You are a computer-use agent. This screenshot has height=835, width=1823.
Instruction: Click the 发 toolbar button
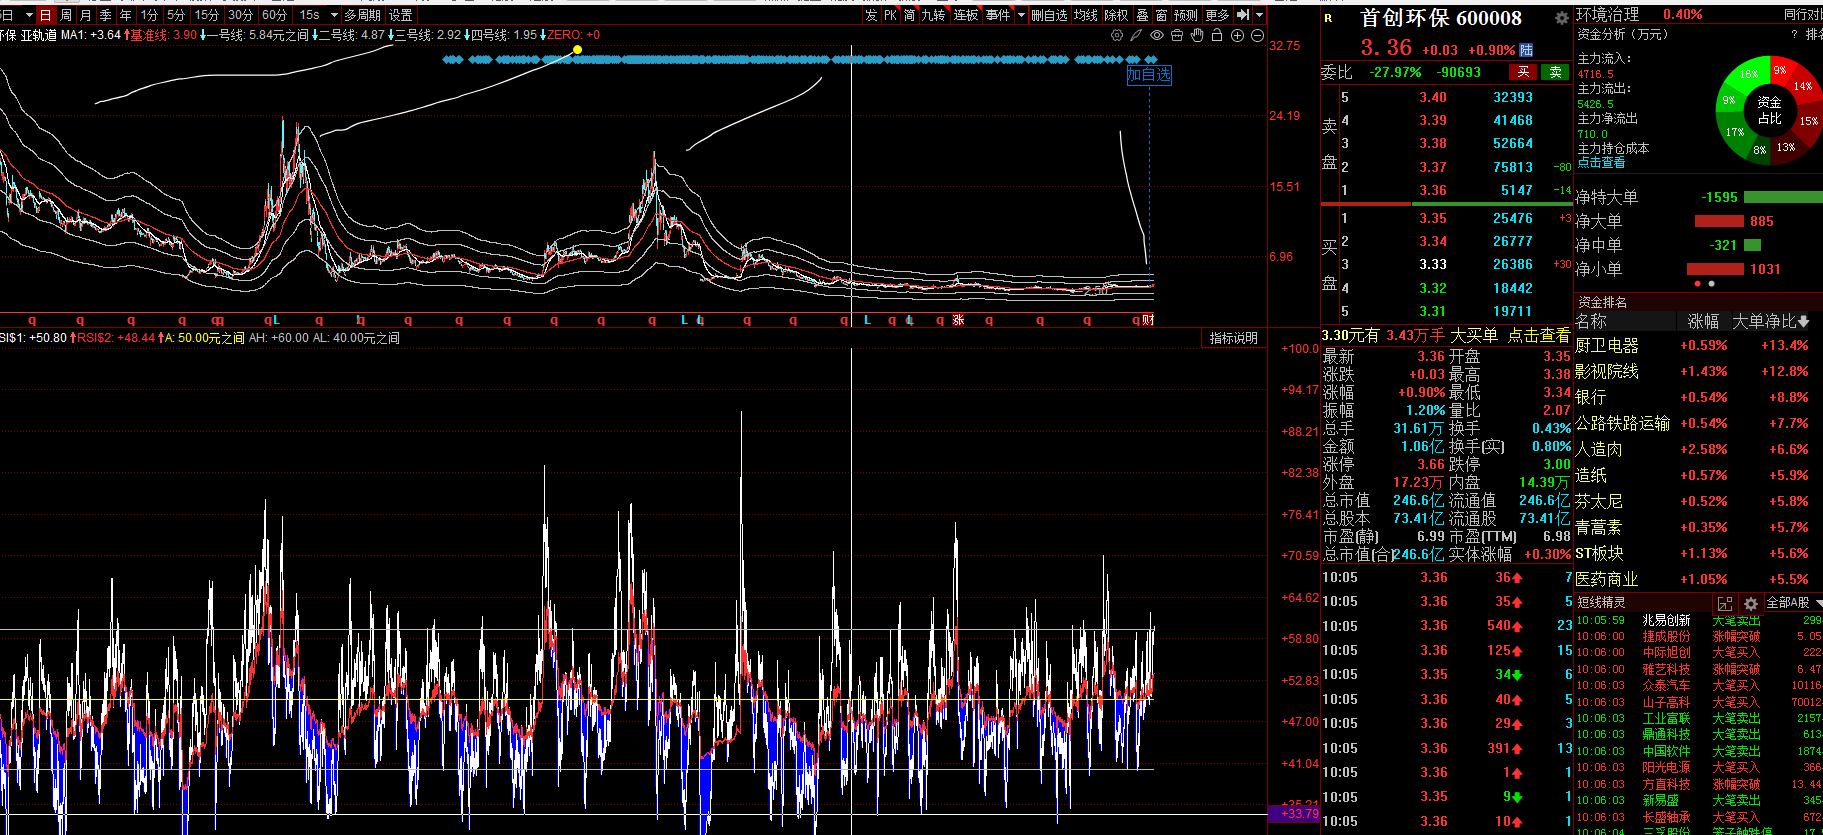(x=871, y=15)
